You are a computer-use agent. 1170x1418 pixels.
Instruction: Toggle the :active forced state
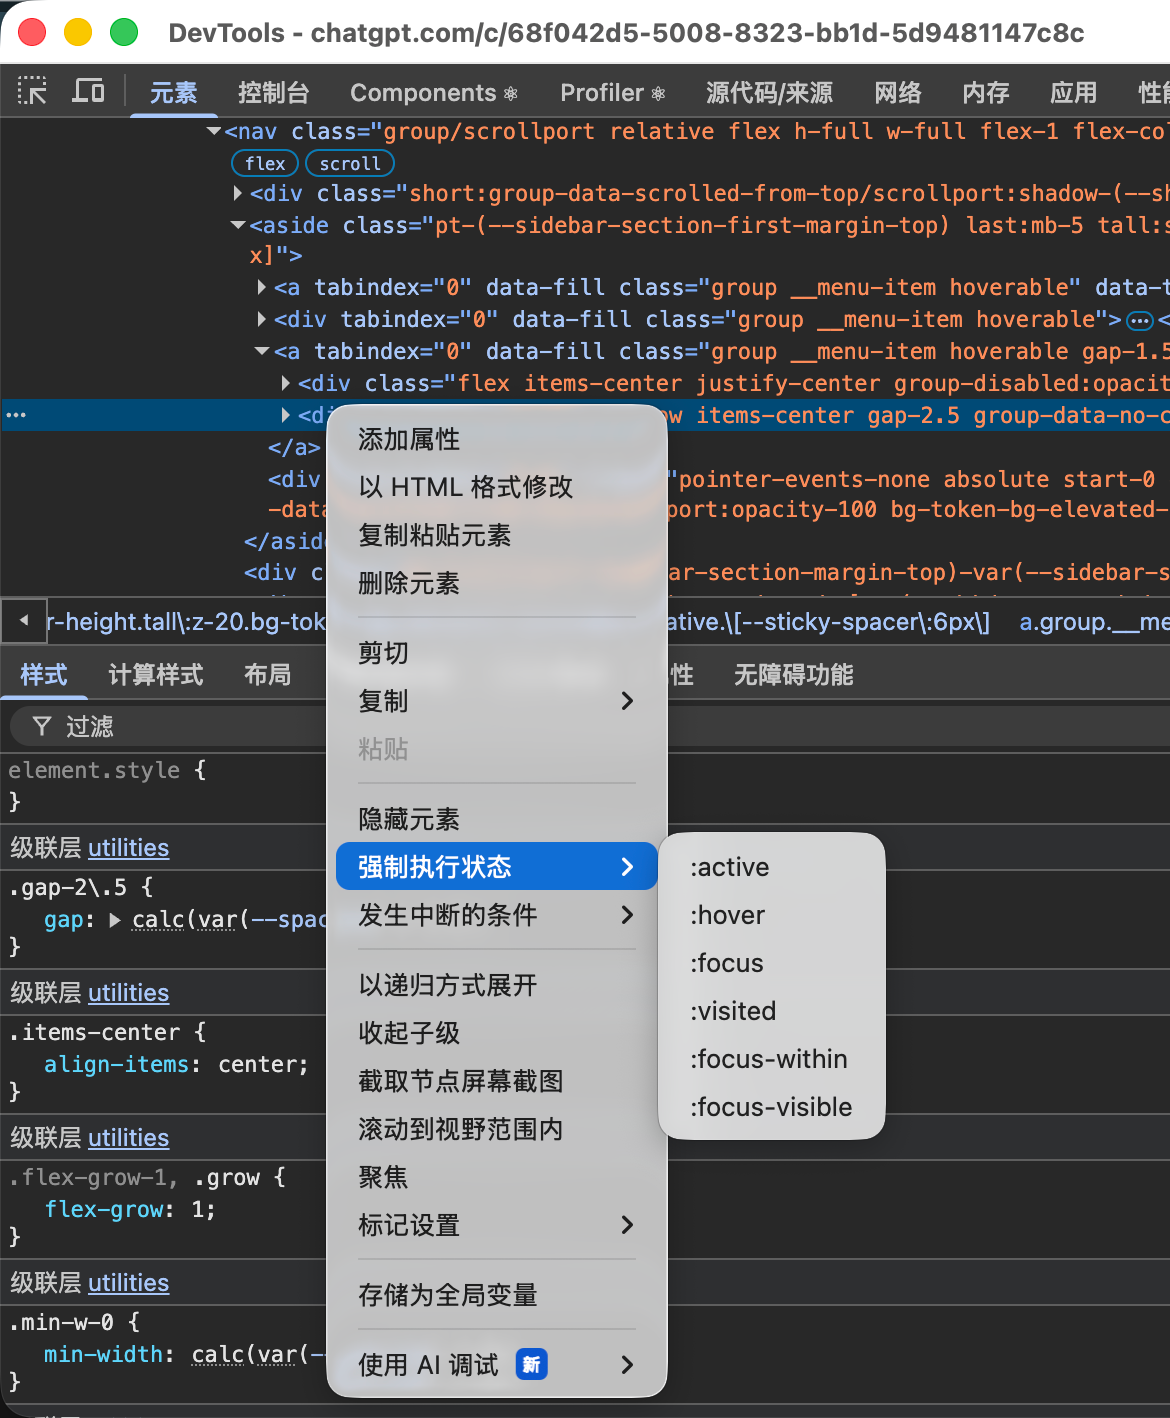coord(729,867)
